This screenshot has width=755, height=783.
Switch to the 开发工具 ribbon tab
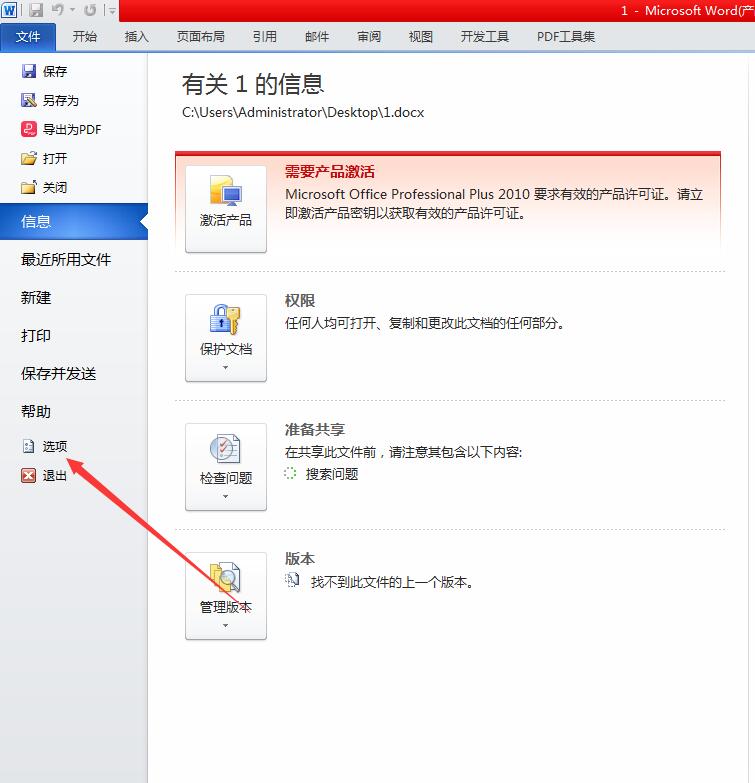coord(484,36)
